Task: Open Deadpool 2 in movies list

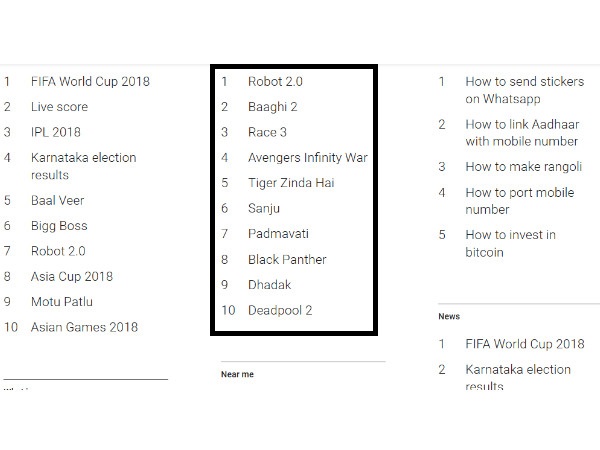Action: point(280,310)
